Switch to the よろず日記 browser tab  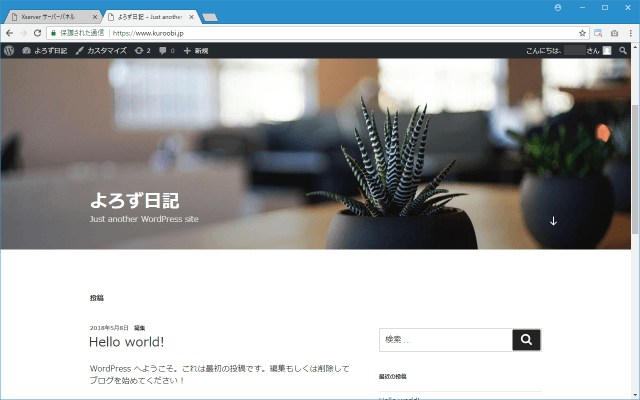pyautogui.click(x=149, y=17)
